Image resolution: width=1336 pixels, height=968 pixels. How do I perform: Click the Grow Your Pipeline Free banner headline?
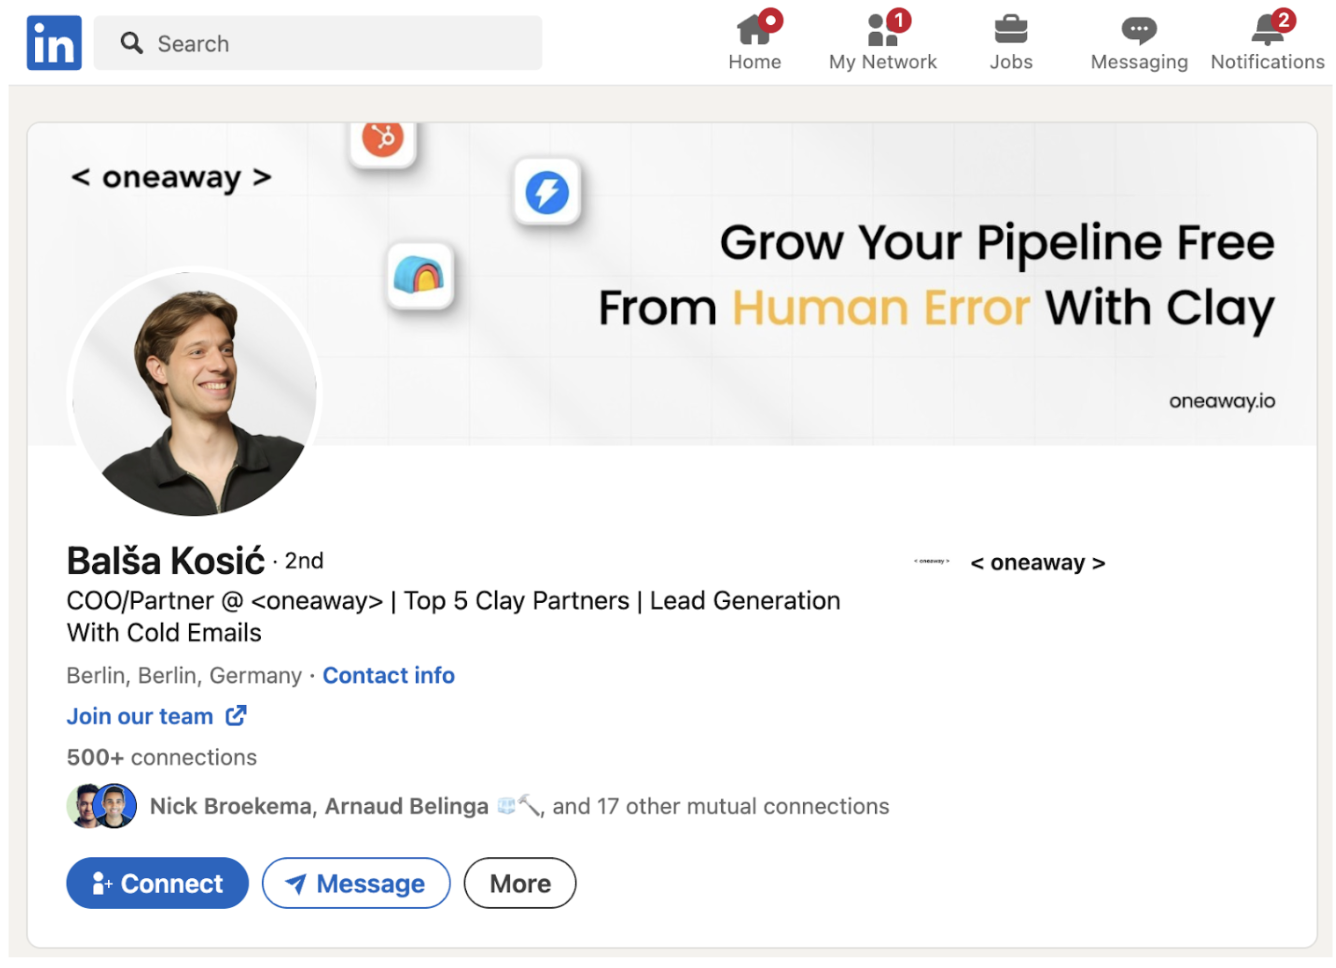click(x=997, y=243)
